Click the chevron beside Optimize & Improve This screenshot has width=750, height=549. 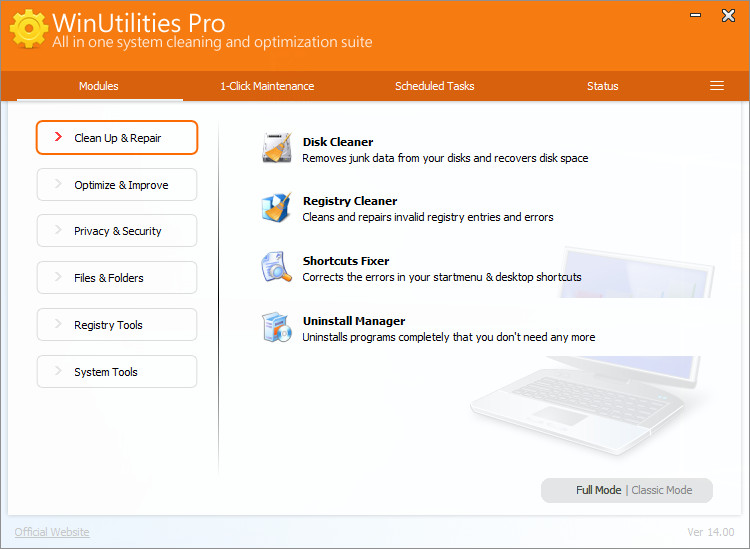pos(58,184)
